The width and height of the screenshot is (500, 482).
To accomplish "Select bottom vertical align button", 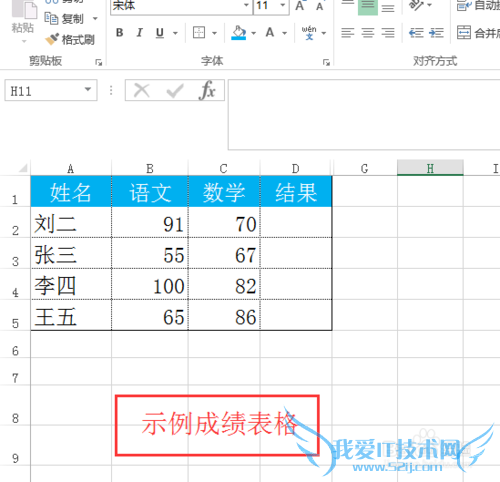I will [388, 7].
